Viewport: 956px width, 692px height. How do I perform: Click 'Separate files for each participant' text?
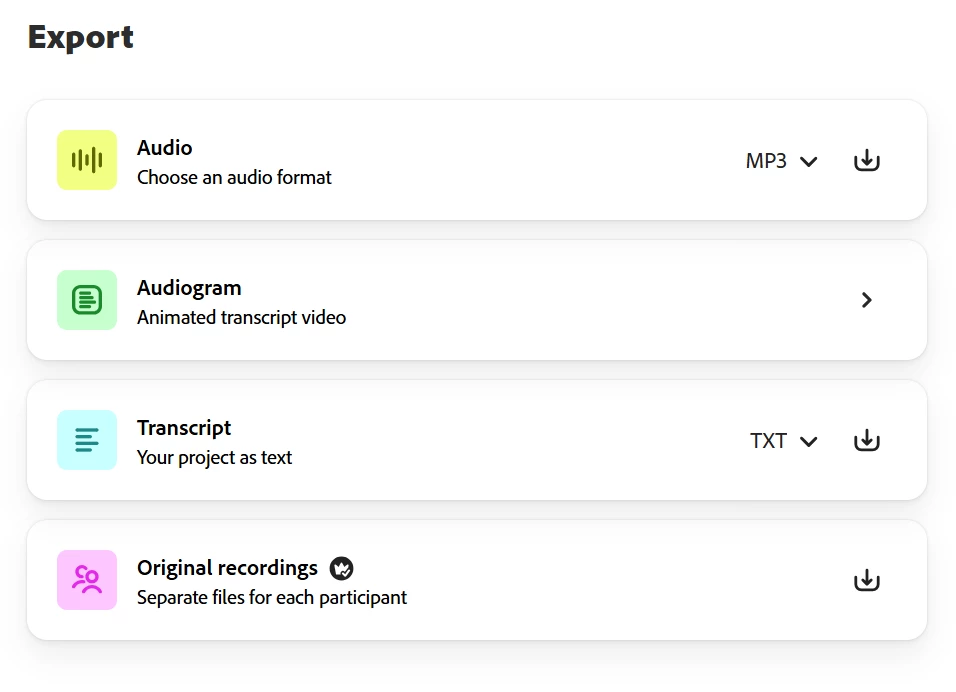[x=272, y=598]
